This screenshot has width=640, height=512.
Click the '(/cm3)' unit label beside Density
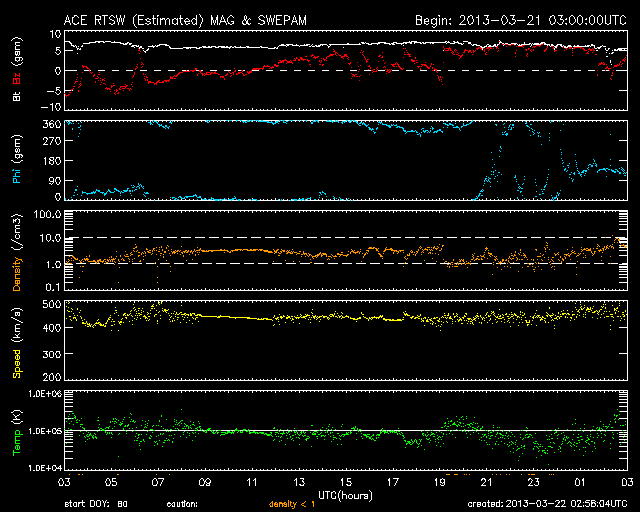[x=18, y=232]
